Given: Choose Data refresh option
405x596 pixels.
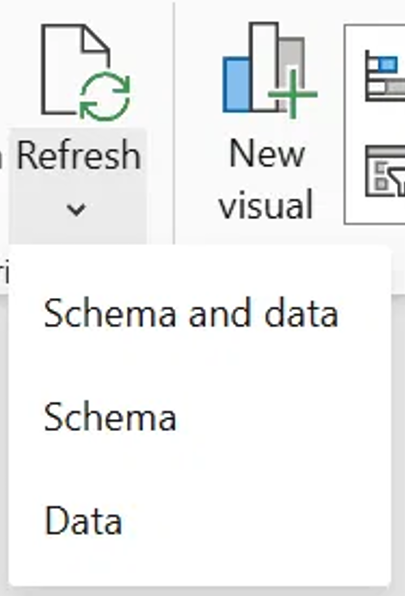Looking at the screenshot, I should [x=83, y=521].
